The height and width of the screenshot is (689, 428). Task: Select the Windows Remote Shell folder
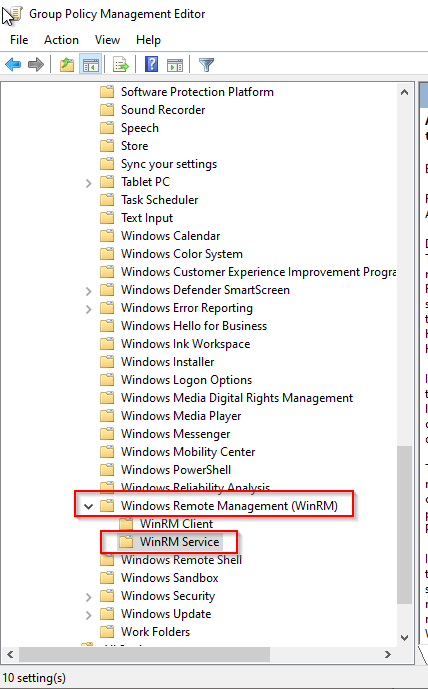click(x=181, y=560)
